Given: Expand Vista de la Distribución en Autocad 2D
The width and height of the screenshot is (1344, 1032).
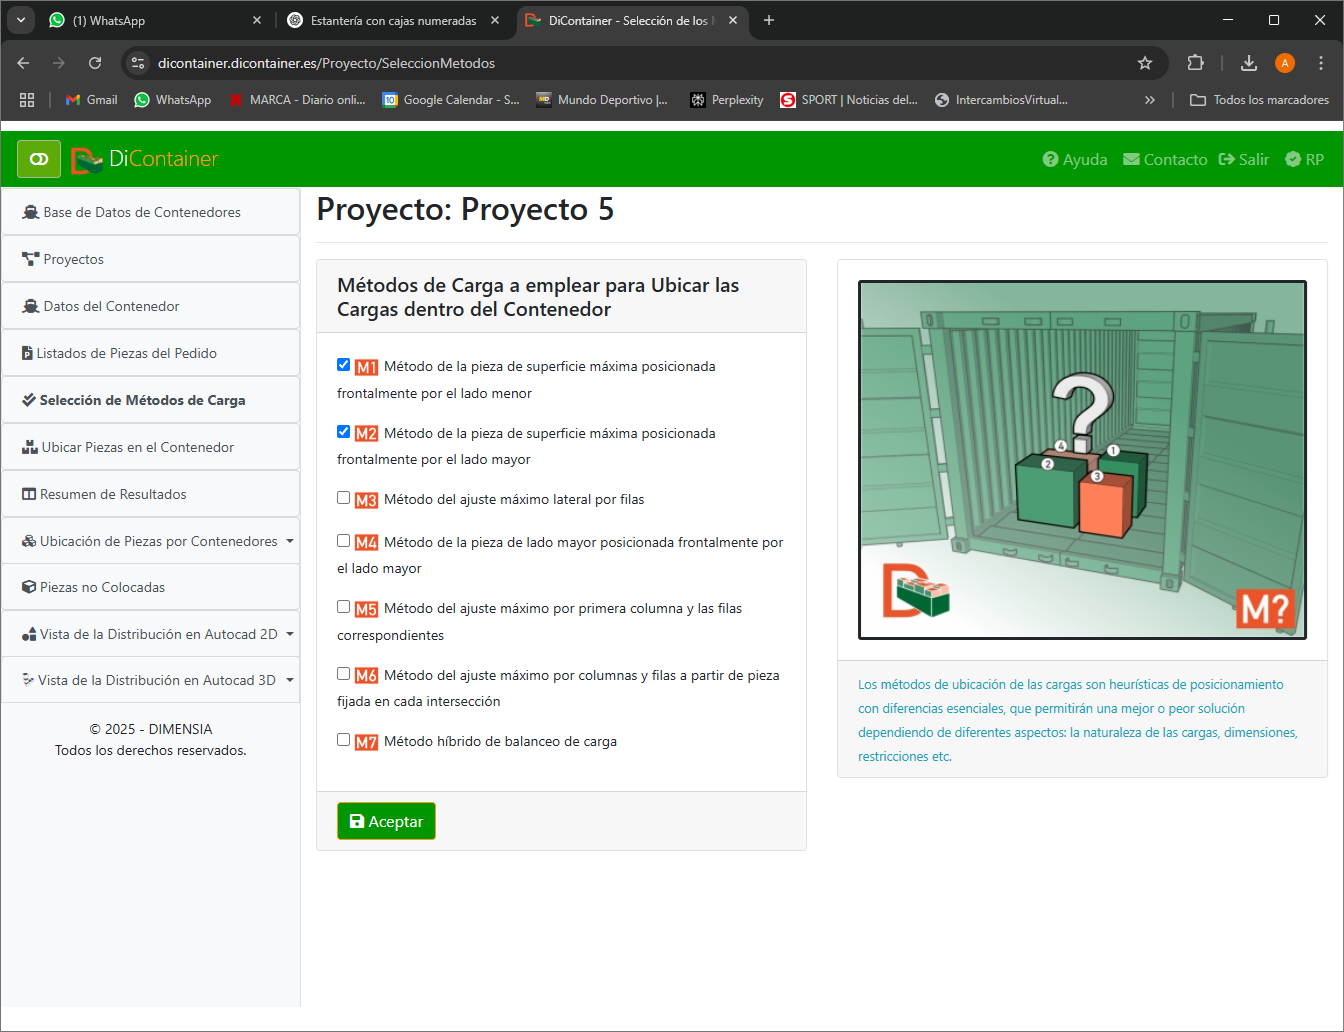Looking at the screenshot, I should [x=290, y=634].
